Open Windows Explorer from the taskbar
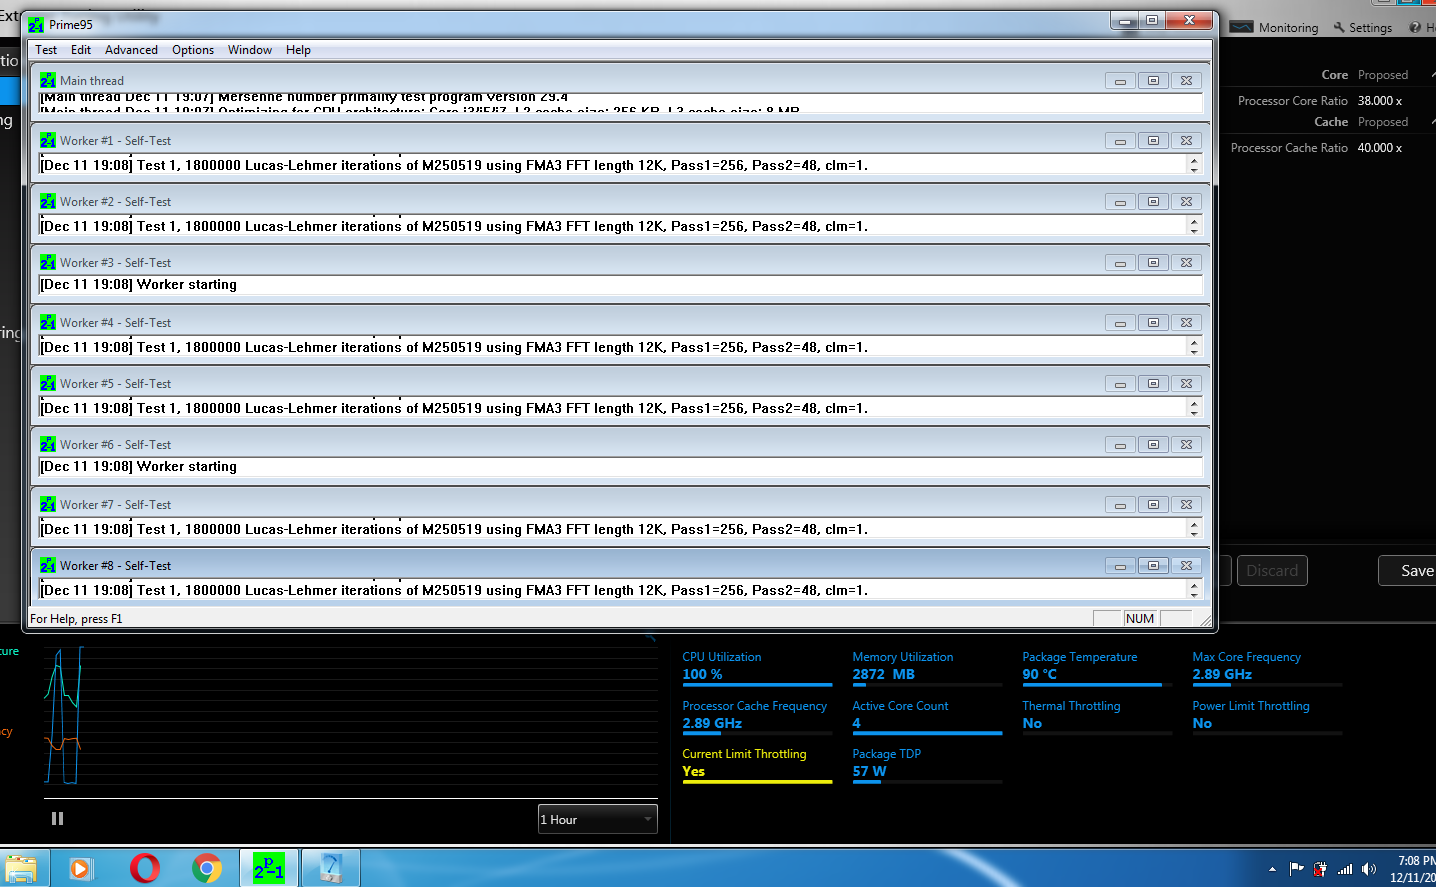Image resolution: width=1436 pixels, height=887 pixels. (20, 868)
